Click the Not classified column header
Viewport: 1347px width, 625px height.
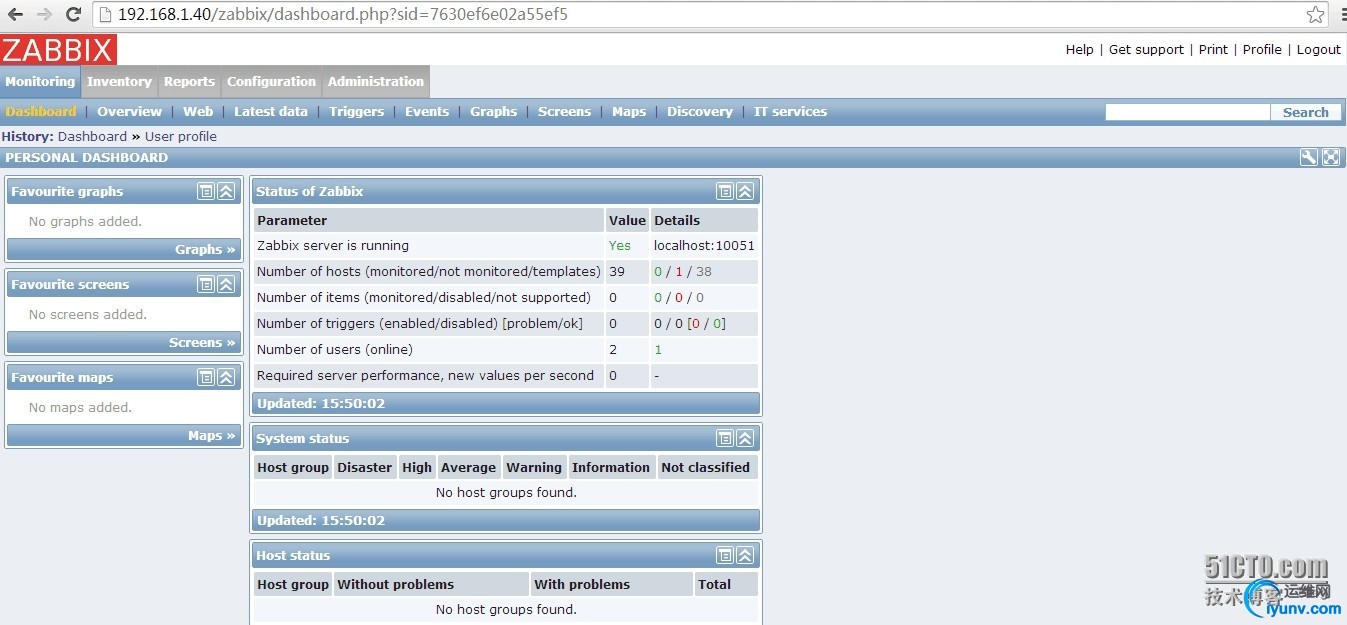(705, 467)
